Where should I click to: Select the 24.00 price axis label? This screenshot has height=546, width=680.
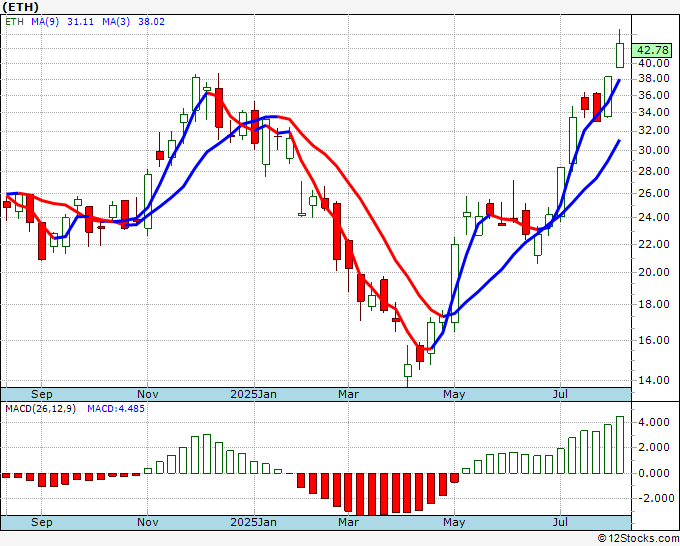(x=654, y=217)
